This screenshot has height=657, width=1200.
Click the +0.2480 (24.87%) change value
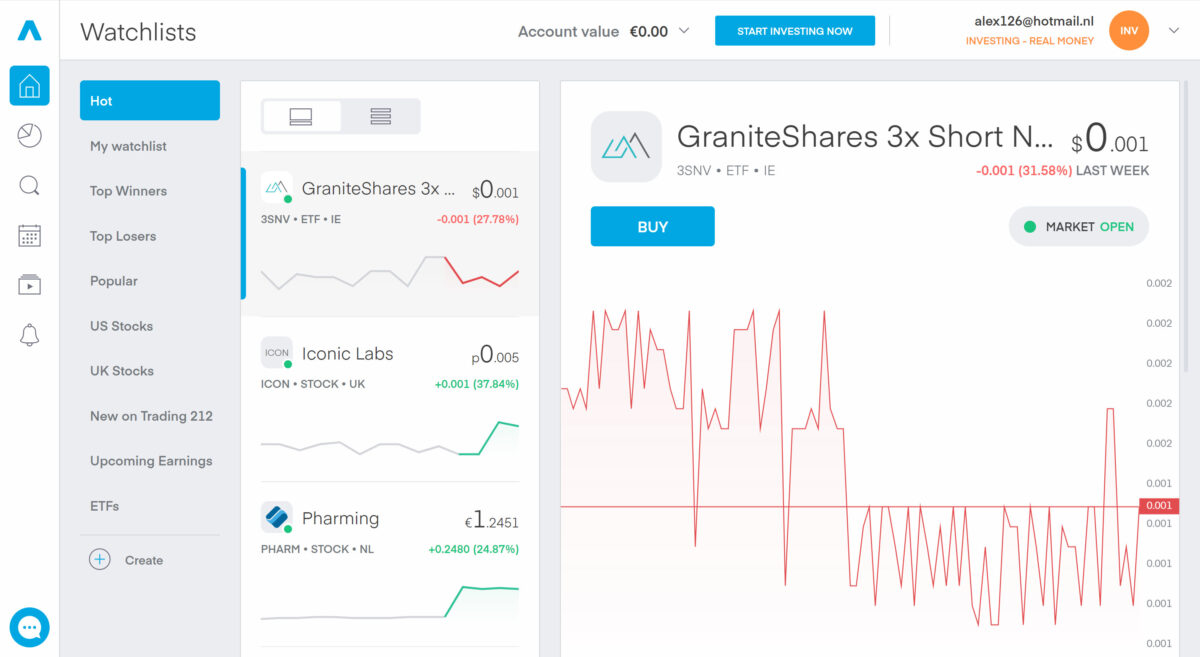474,549
